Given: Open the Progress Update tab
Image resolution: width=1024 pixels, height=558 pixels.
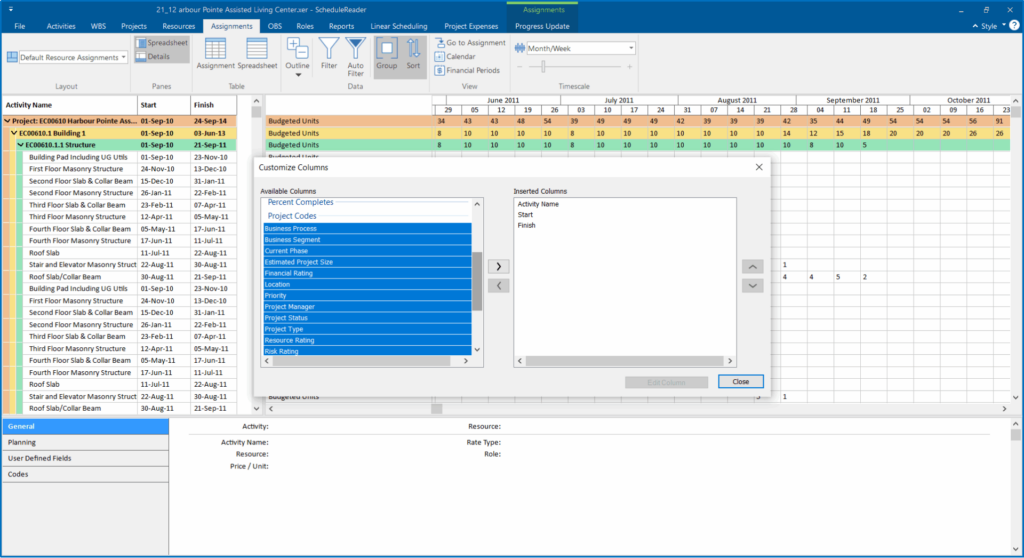Looking at the screenshot, I should tap(542, 26).
